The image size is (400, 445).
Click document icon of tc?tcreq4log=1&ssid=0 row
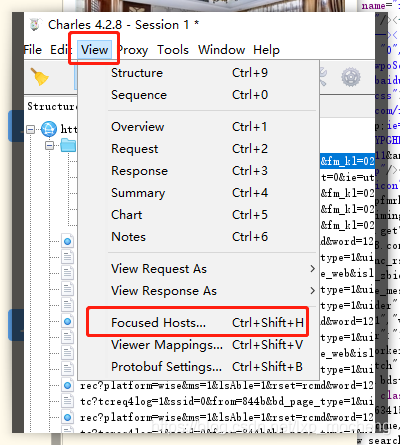pos(67,401)
